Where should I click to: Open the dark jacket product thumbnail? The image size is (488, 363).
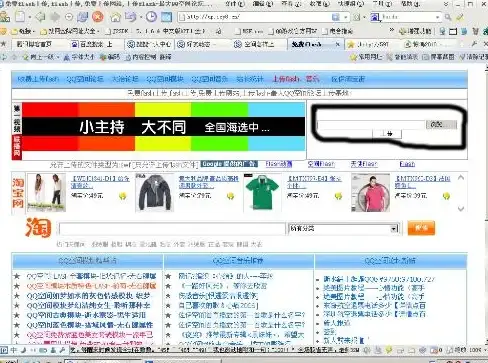(x=154, y=193)
